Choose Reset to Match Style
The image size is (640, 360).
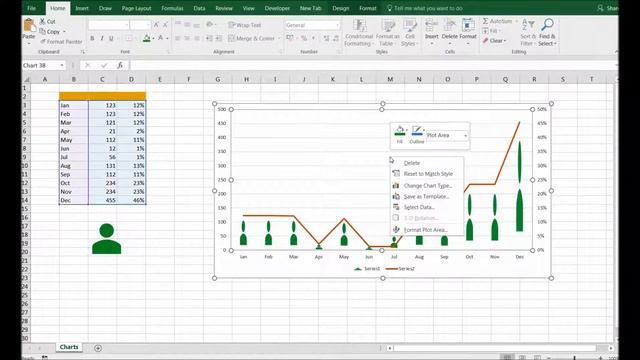[427, 174]
